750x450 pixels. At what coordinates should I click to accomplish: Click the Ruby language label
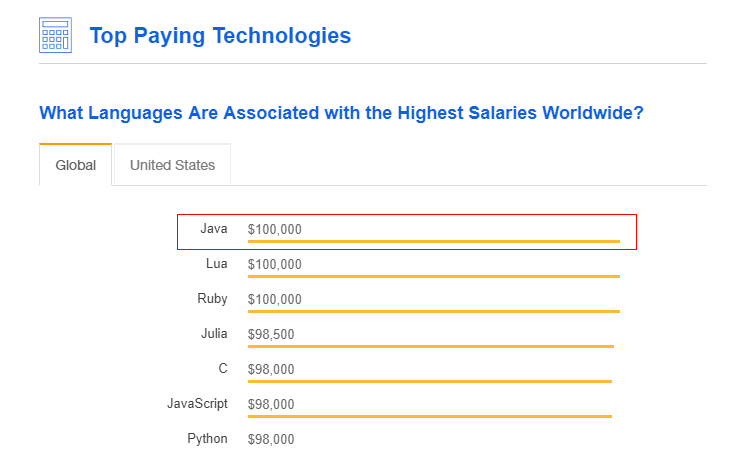(x=212, y=299)
